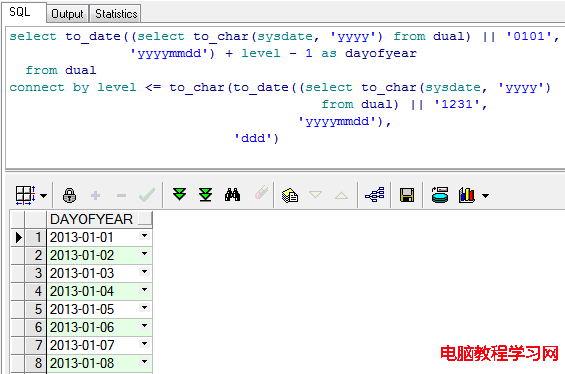Image resolution: width=565 pixels, height=374 pixels.
Task: Switch to the SQL tab
Action: (x=23, y=12)
